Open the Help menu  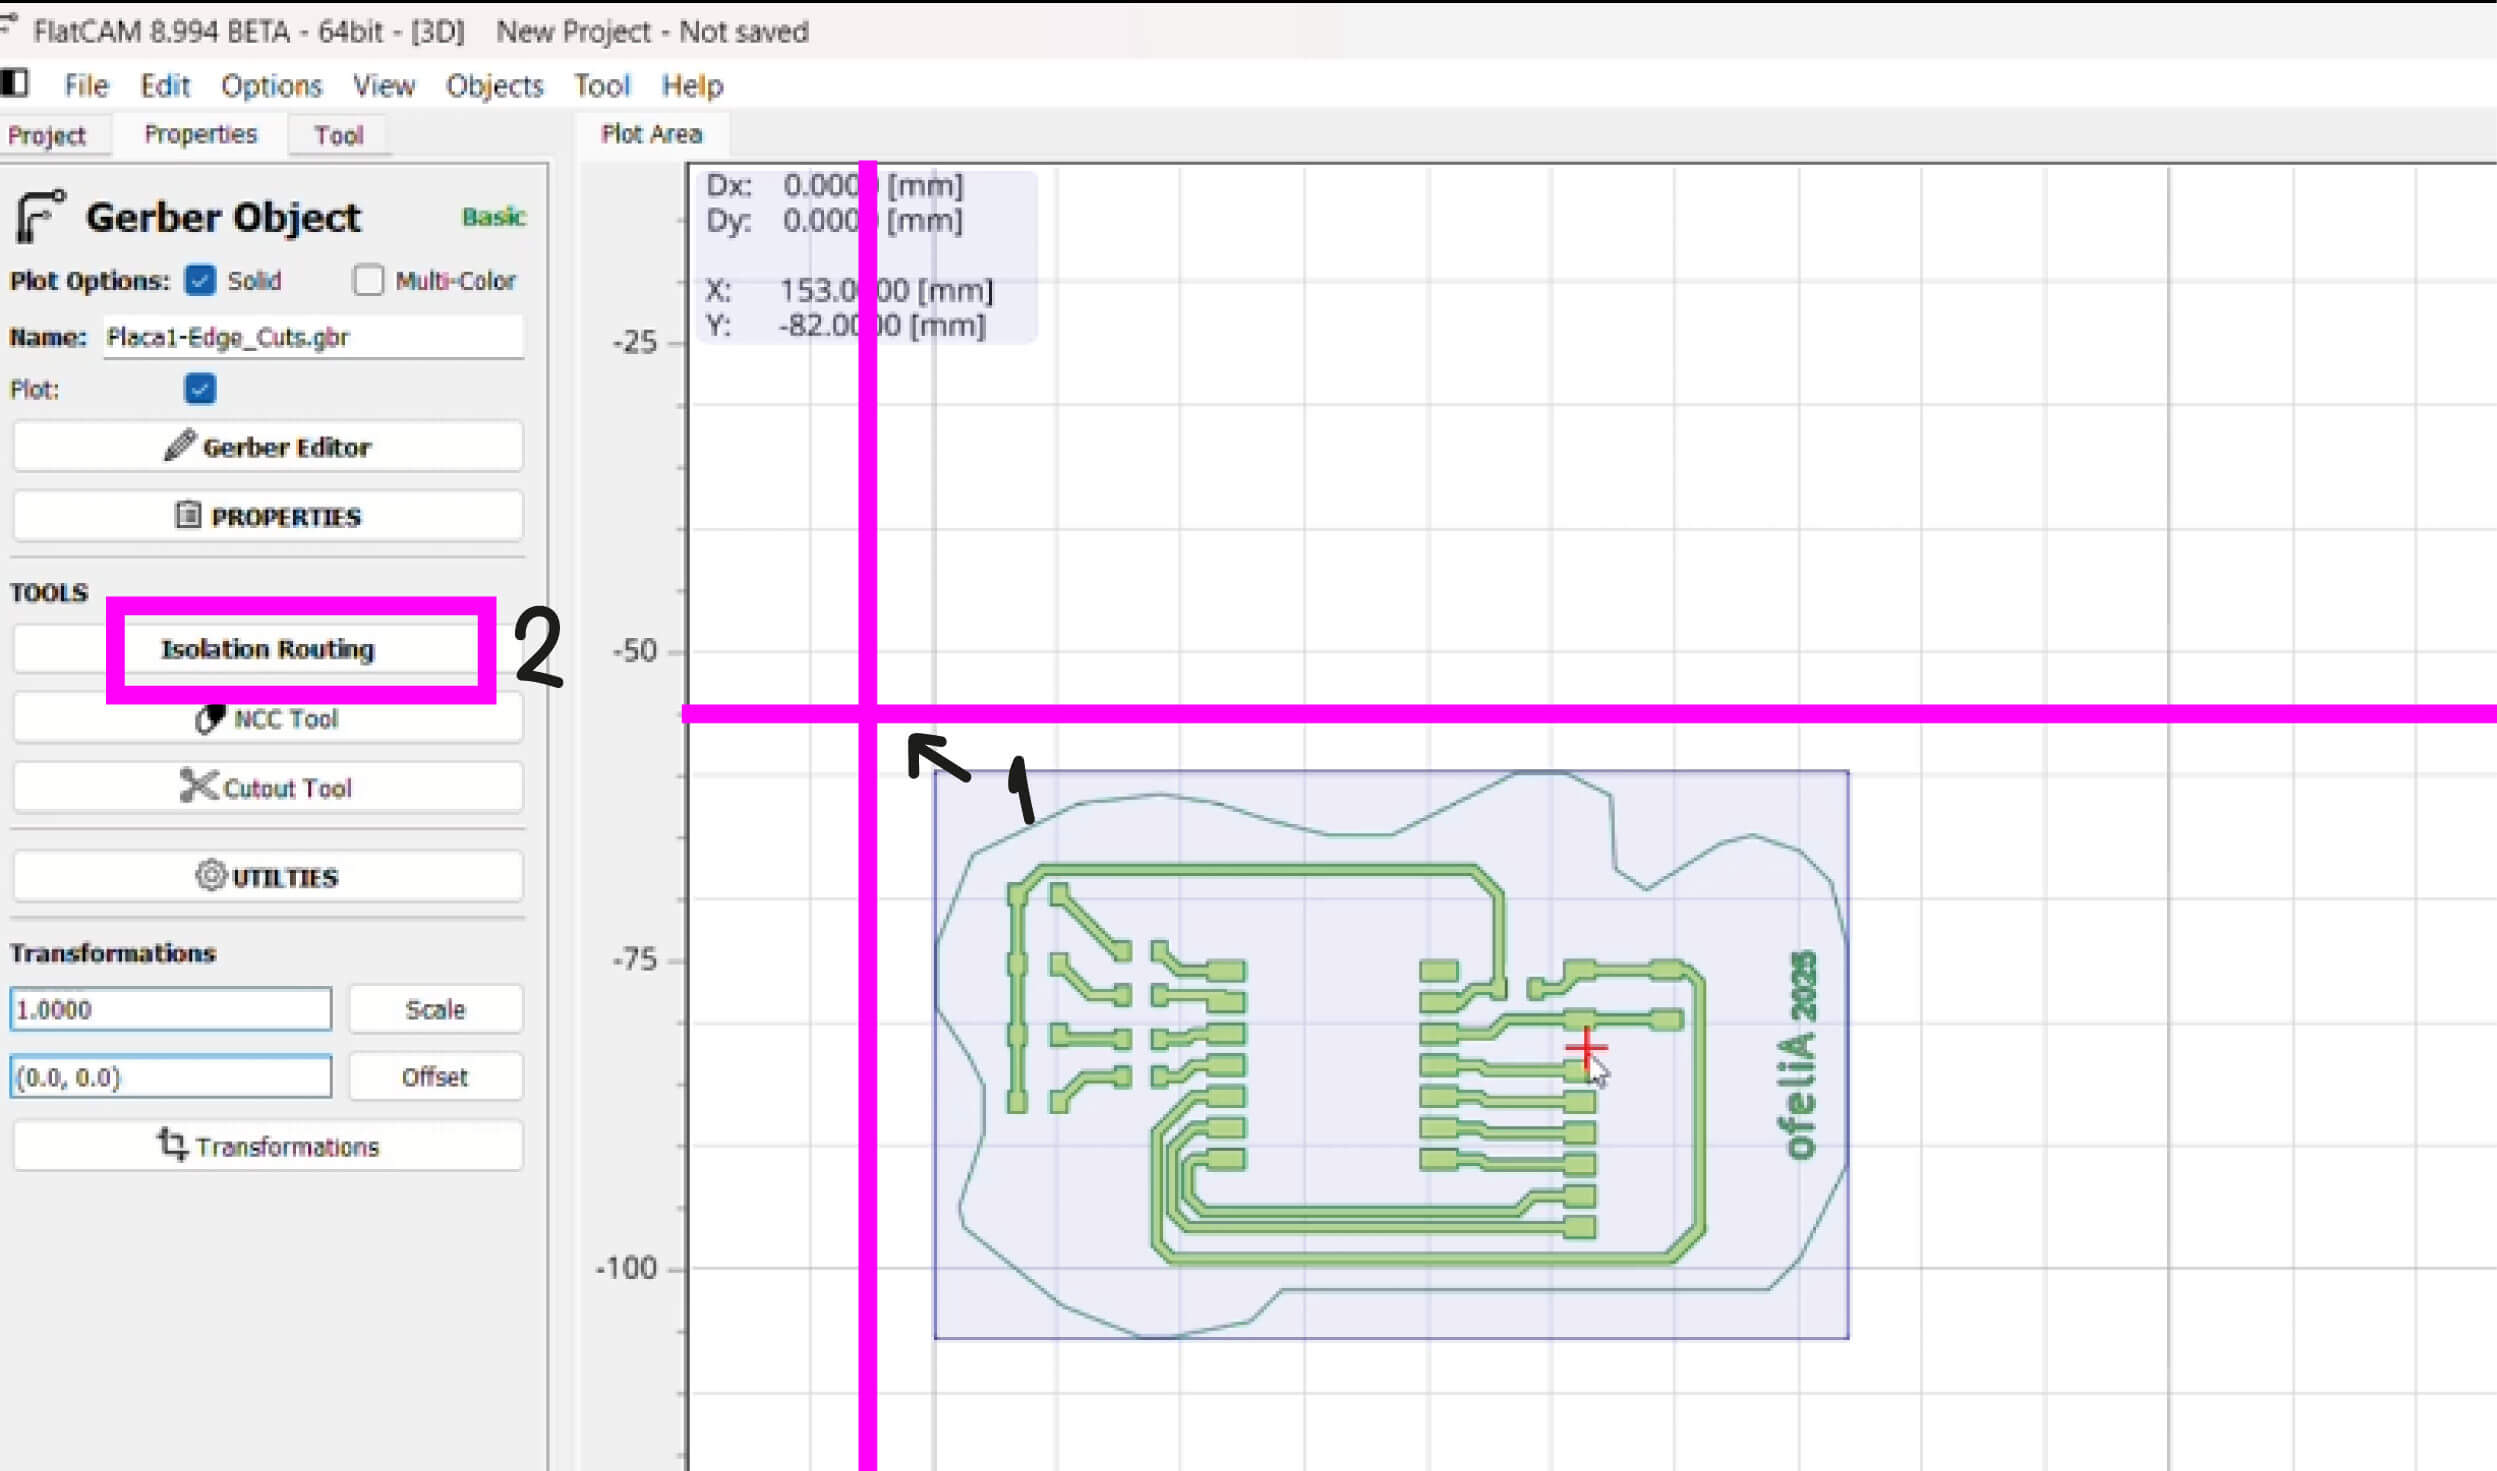pyautogui.click(x=692, y=86)
